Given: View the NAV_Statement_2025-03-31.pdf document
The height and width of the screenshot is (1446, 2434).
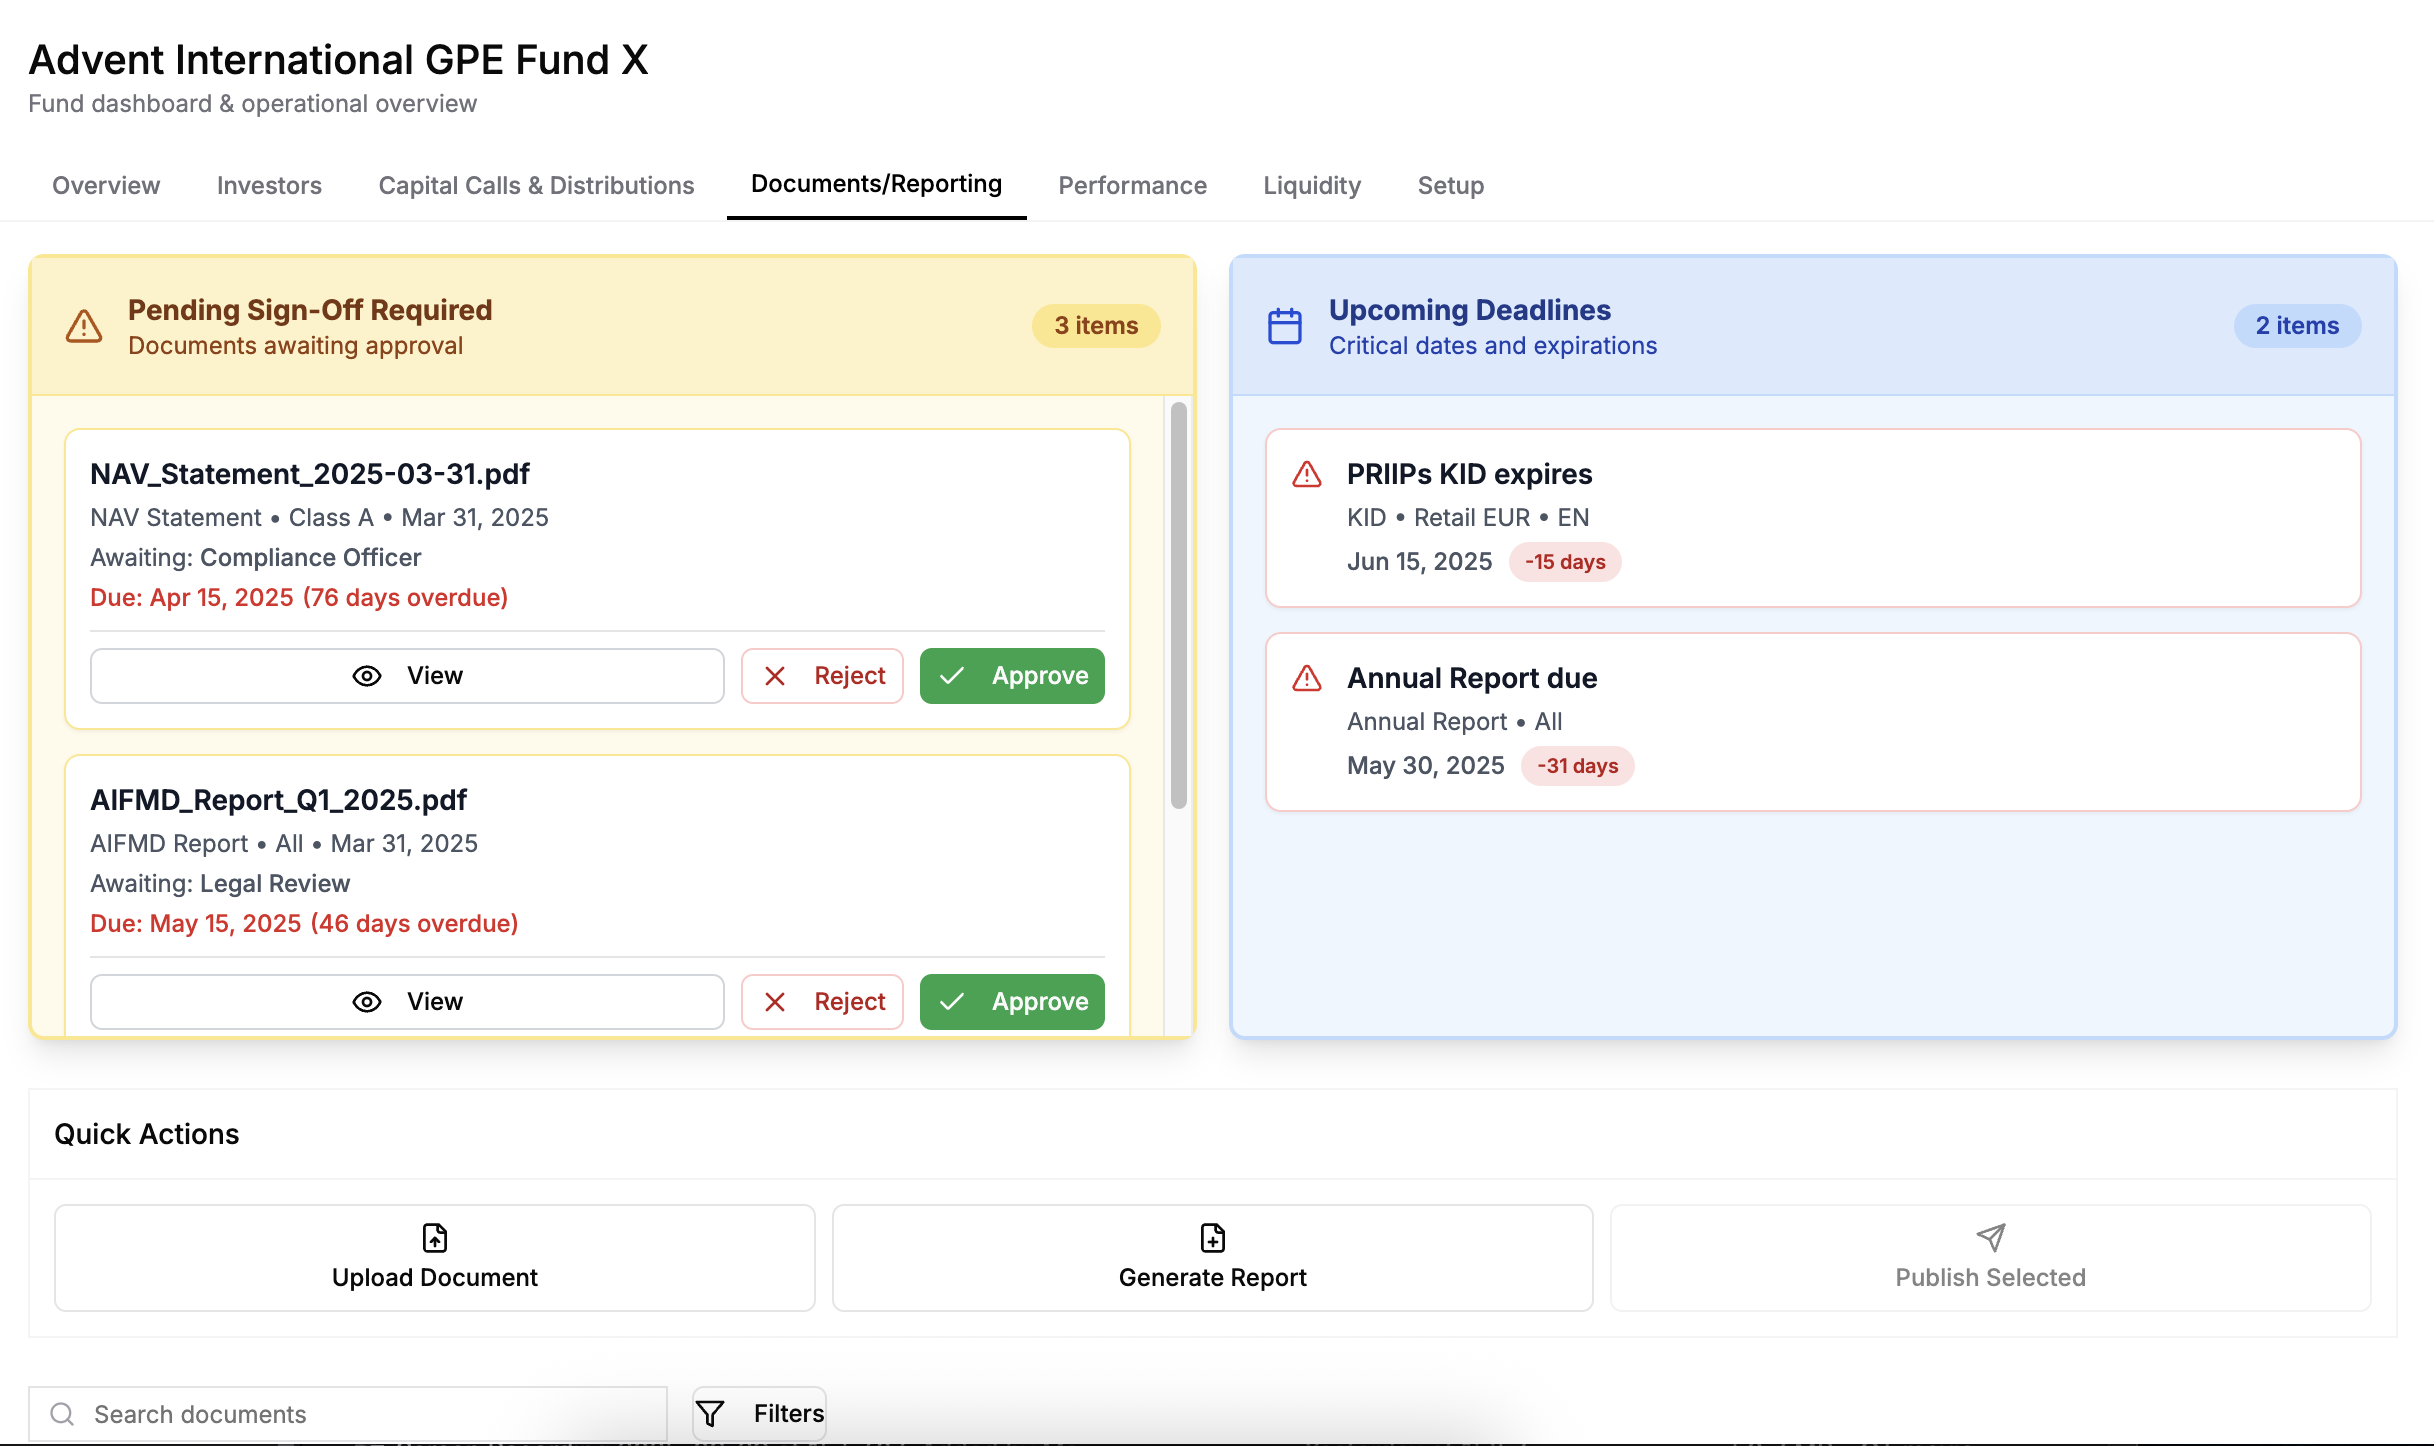Looking at the screenshot, I should pyautogui.click(x=407, y=676).
